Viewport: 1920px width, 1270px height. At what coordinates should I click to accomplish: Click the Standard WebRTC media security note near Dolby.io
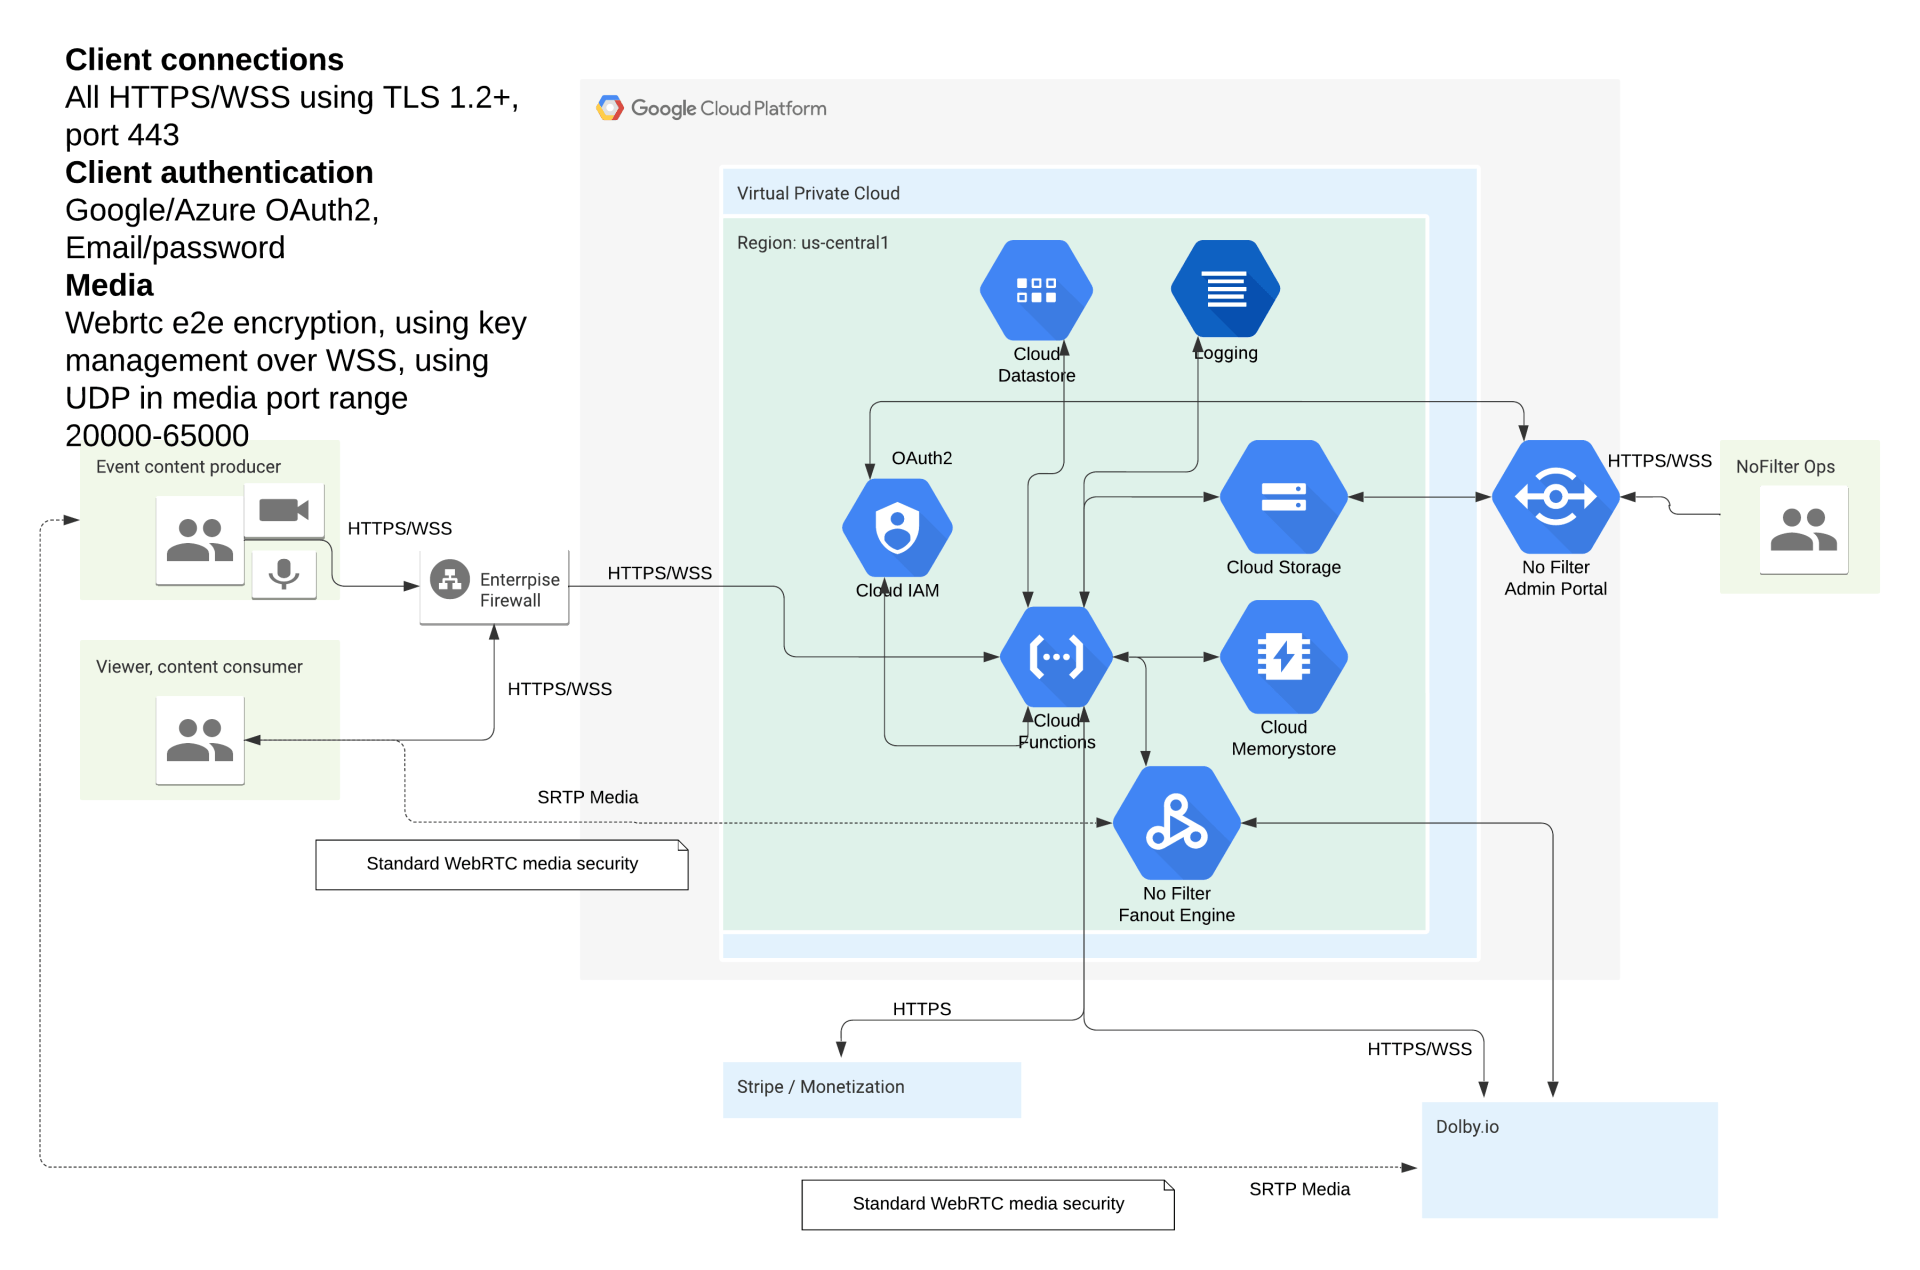[988, 1204]
